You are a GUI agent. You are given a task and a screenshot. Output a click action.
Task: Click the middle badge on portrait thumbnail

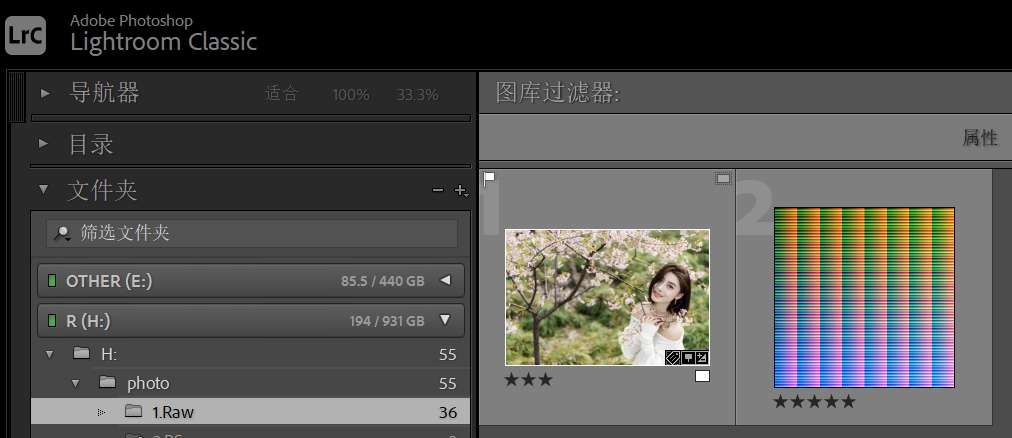pyautogui.click(x=687, y=358)
